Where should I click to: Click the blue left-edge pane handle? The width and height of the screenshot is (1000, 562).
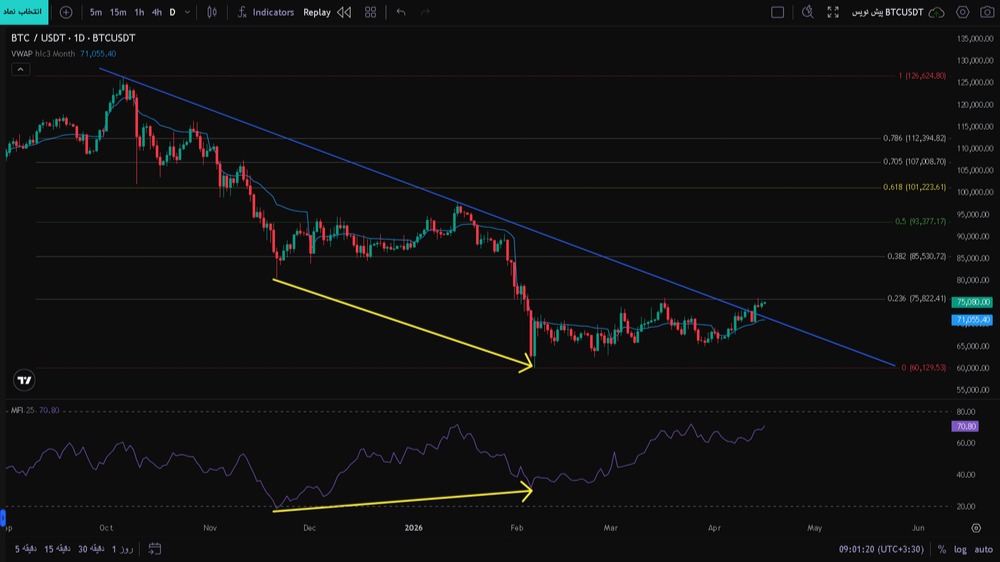click(3, 517)
